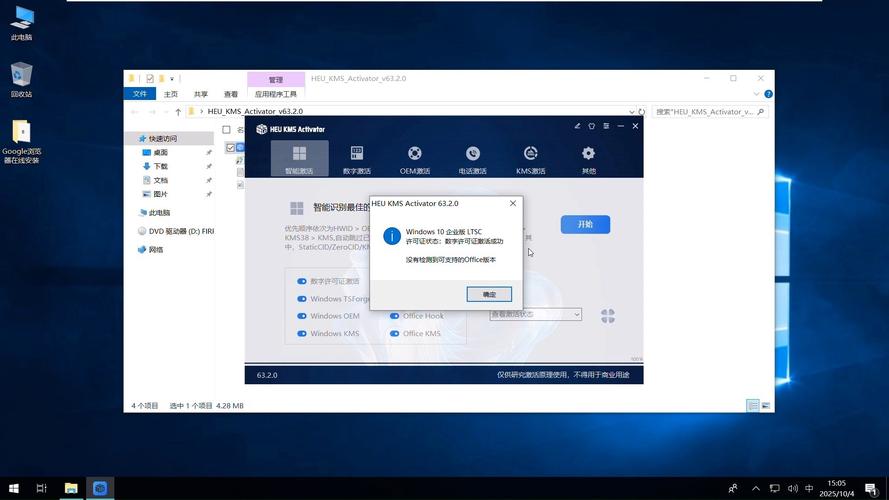Toggle the select-all checkbox in the file list header
Viewport: 889px width, 500px height.
click(x=226, y=130)
